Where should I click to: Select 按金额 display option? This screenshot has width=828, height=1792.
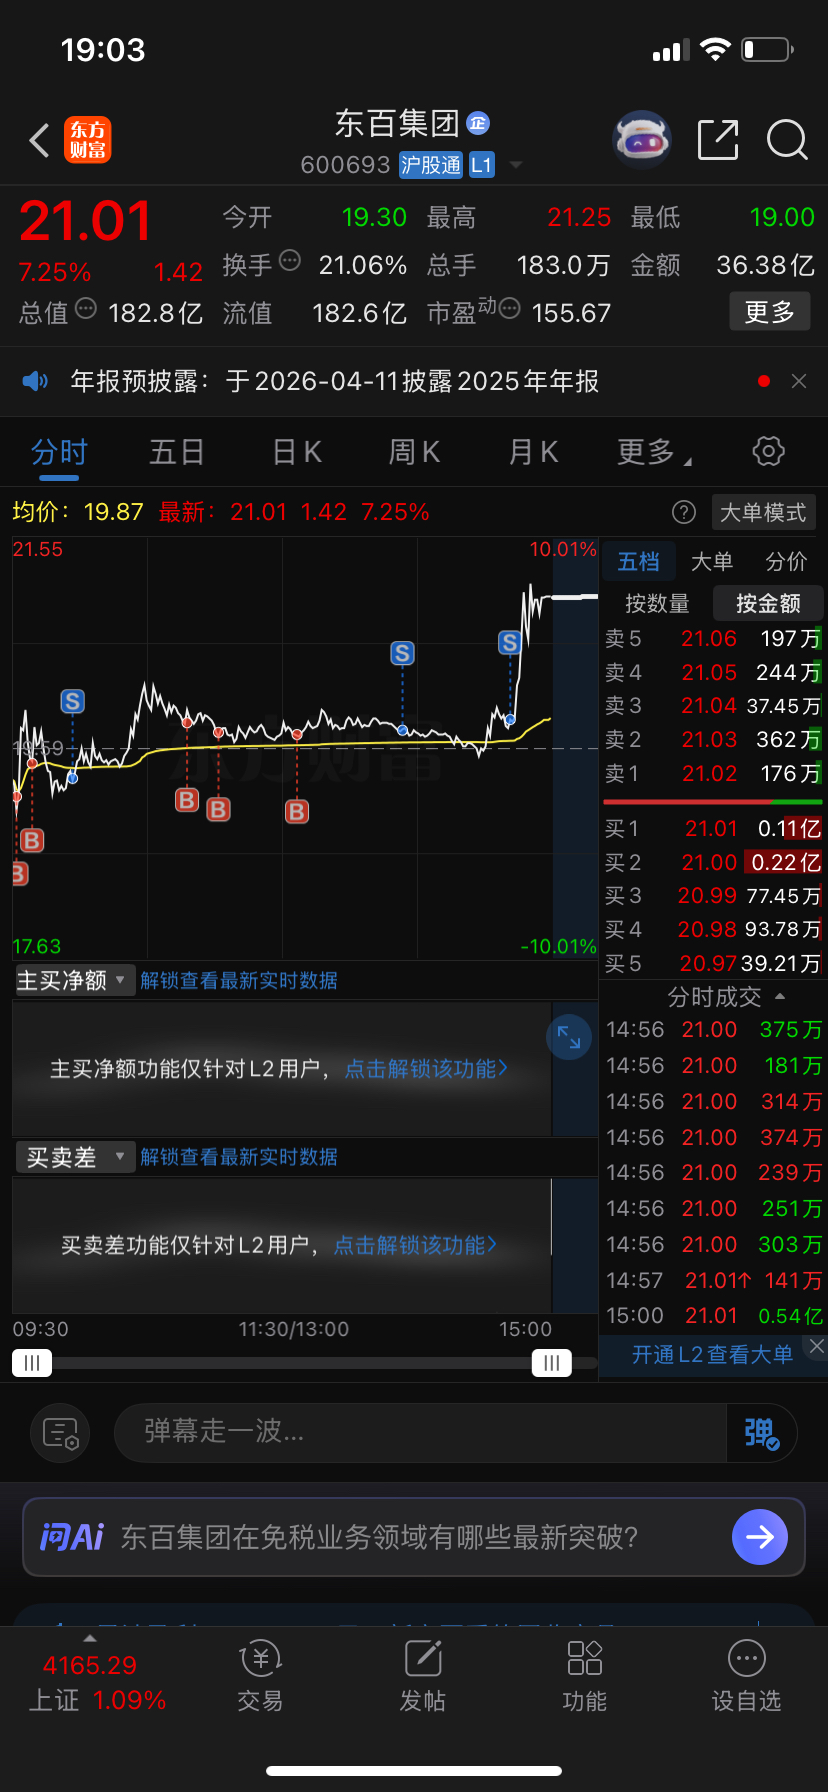click(768, 603)
